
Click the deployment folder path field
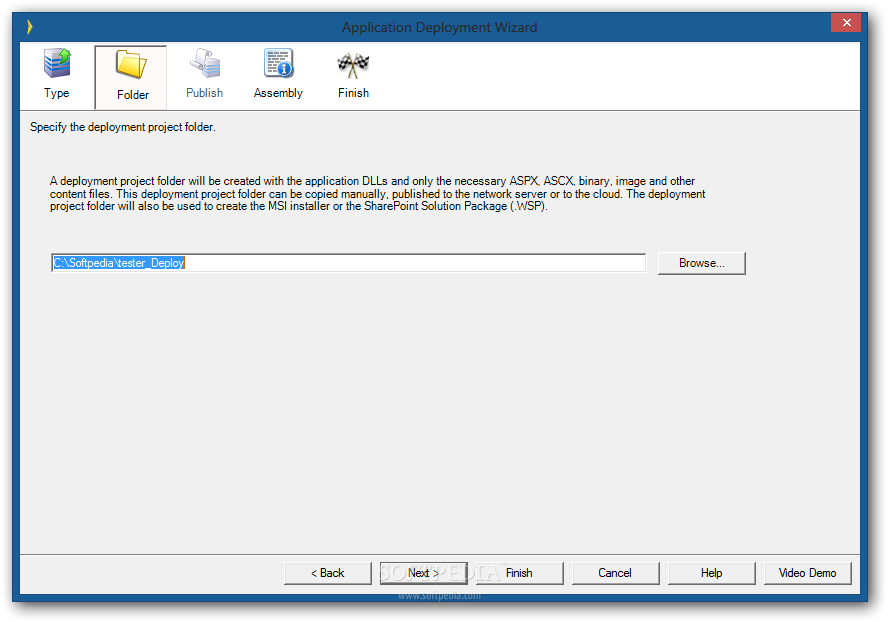348,263
